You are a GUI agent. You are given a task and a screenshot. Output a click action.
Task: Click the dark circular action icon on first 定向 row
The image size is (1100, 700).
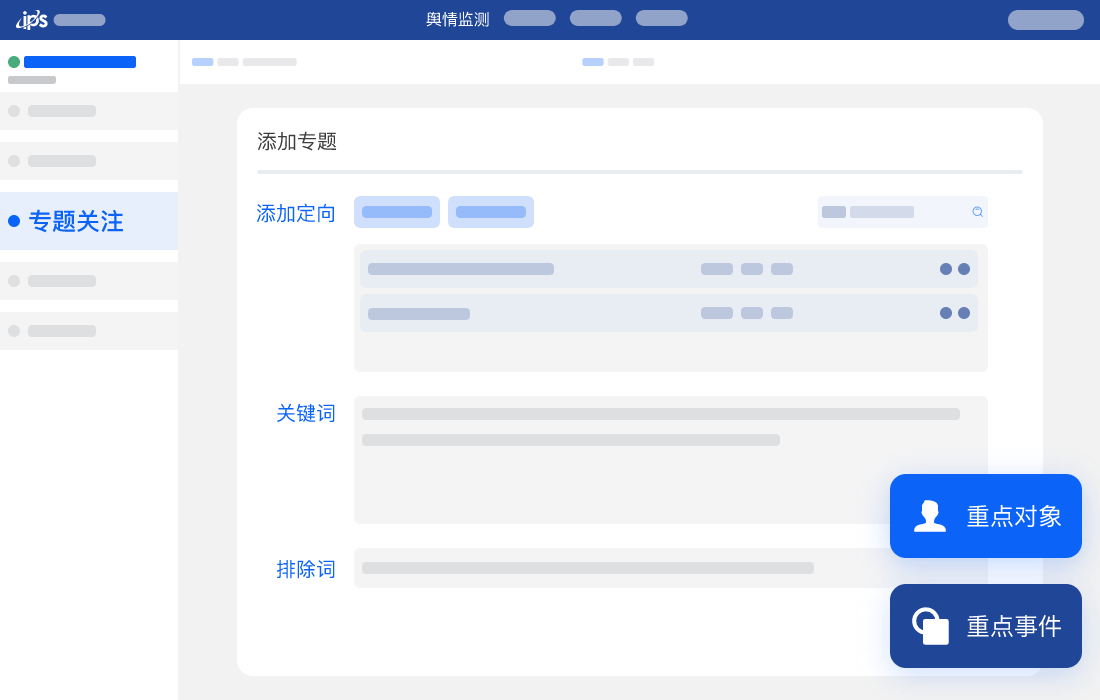(964, 268)
